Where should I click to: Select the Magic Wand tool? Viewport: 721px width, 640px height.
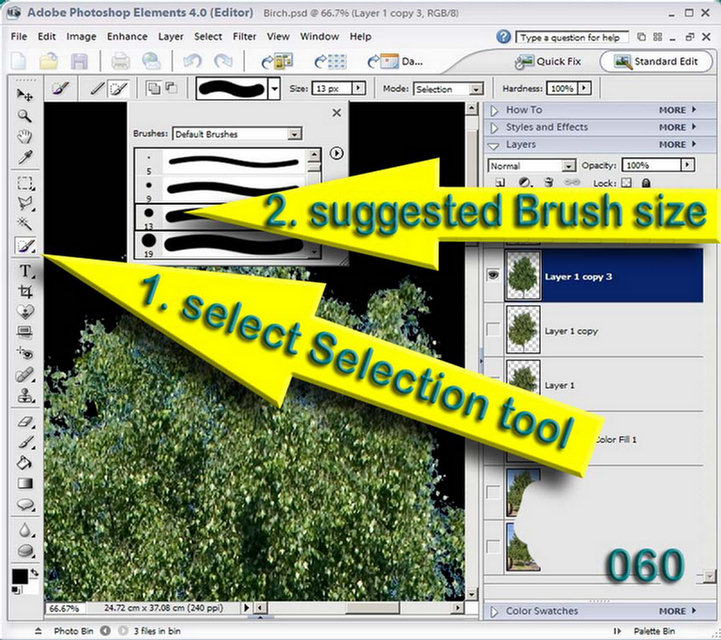pos(25,224)
